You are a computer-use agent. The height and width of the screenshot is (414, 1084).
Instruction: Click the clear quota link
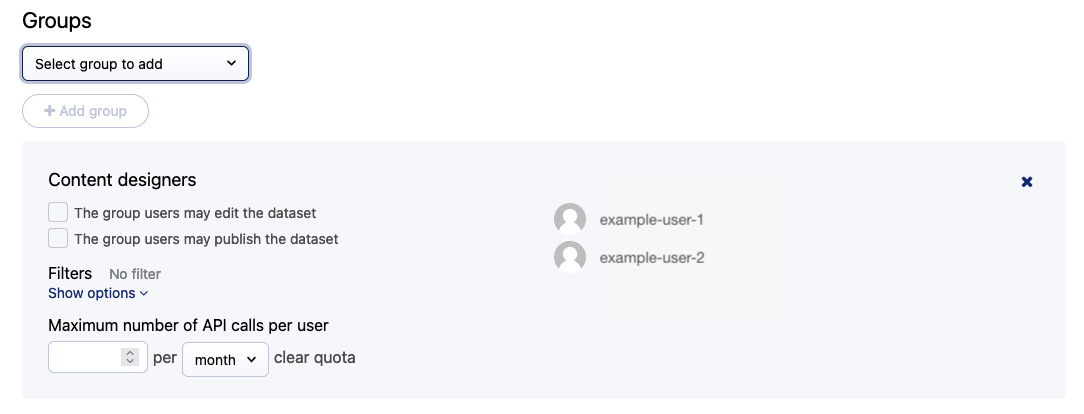pos(314,357)
